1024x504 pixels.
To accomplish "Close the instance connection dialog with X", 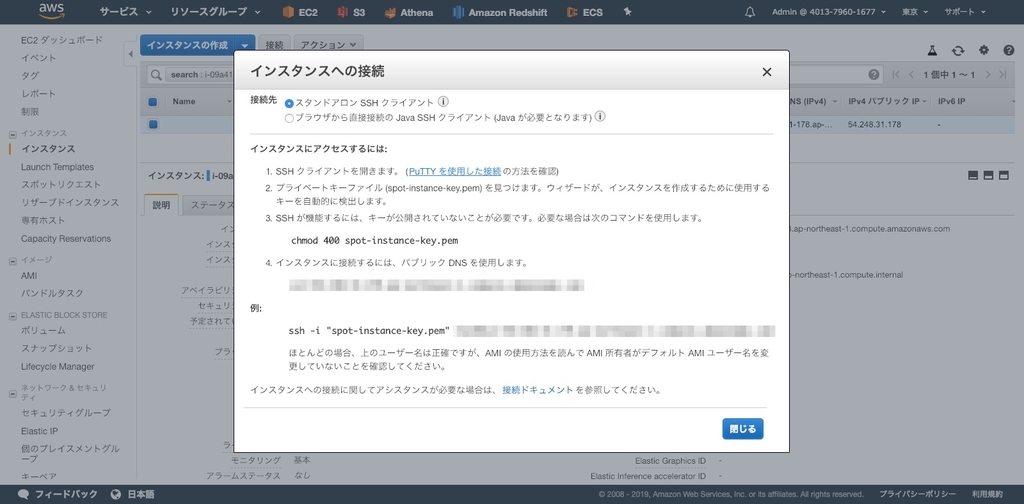I will point(767,72).
